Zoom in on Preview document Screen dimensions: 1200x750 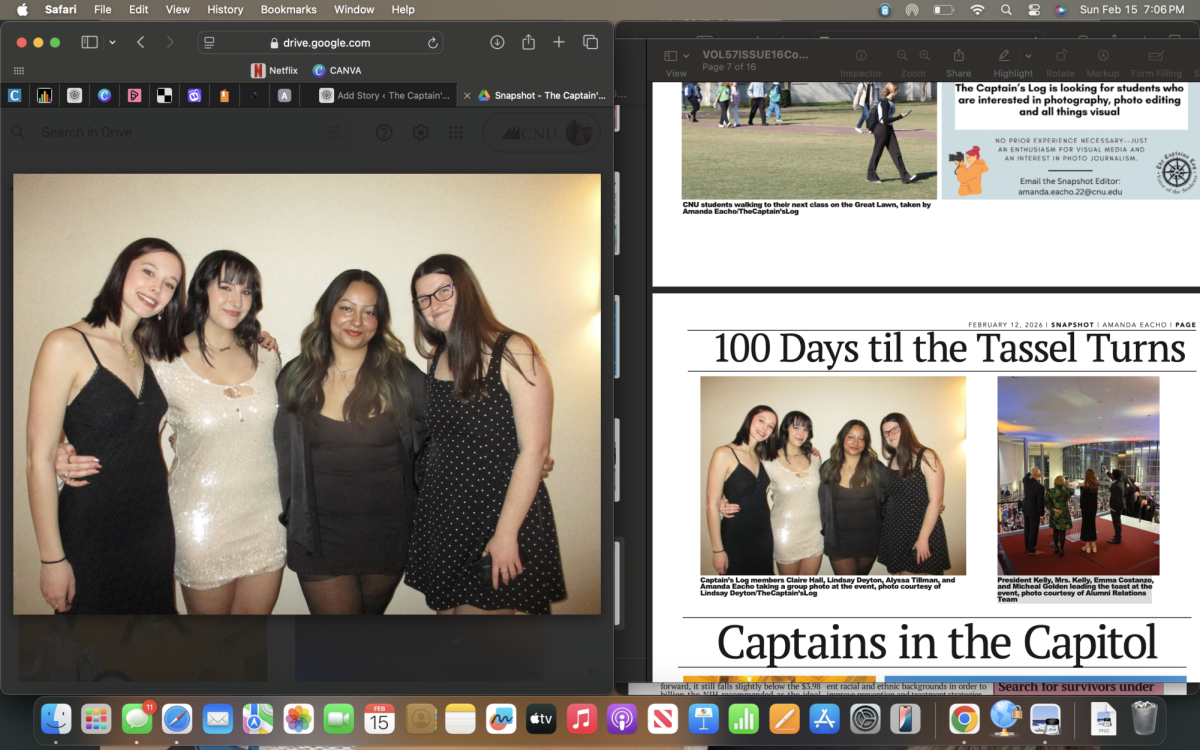pos(926,56)
